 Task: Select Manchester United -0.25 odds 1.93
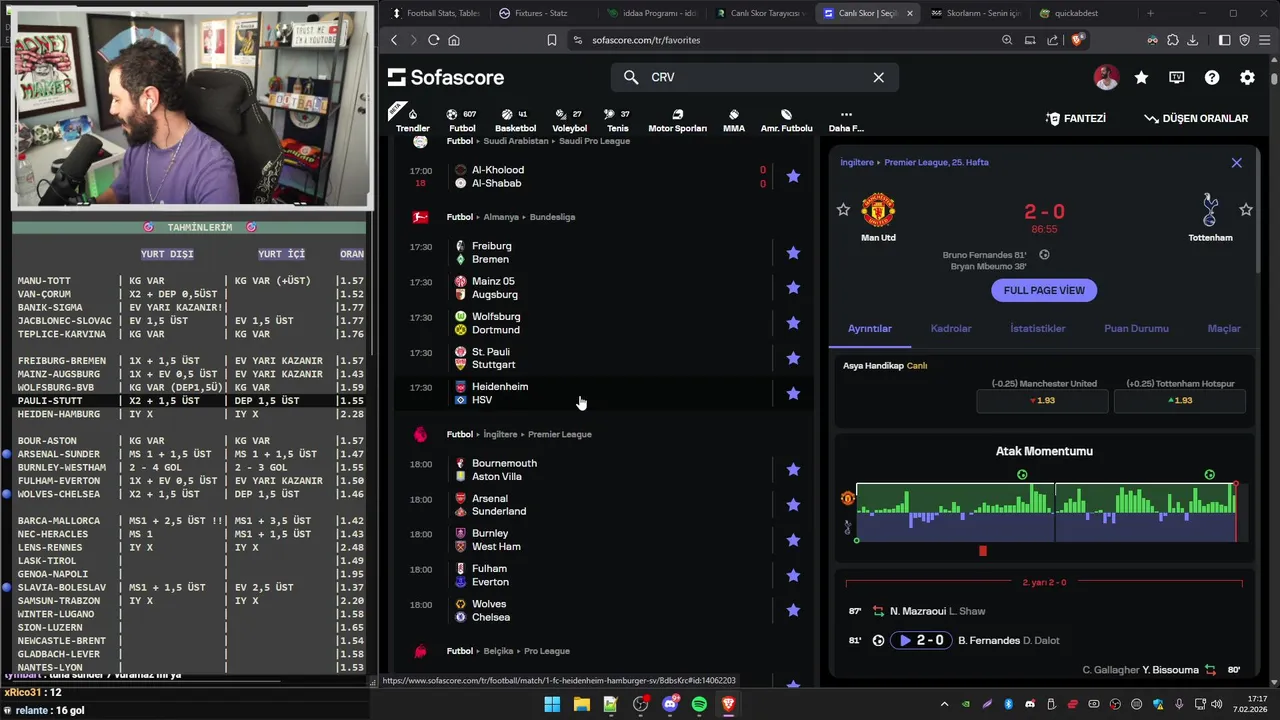tap(1042, 400)
